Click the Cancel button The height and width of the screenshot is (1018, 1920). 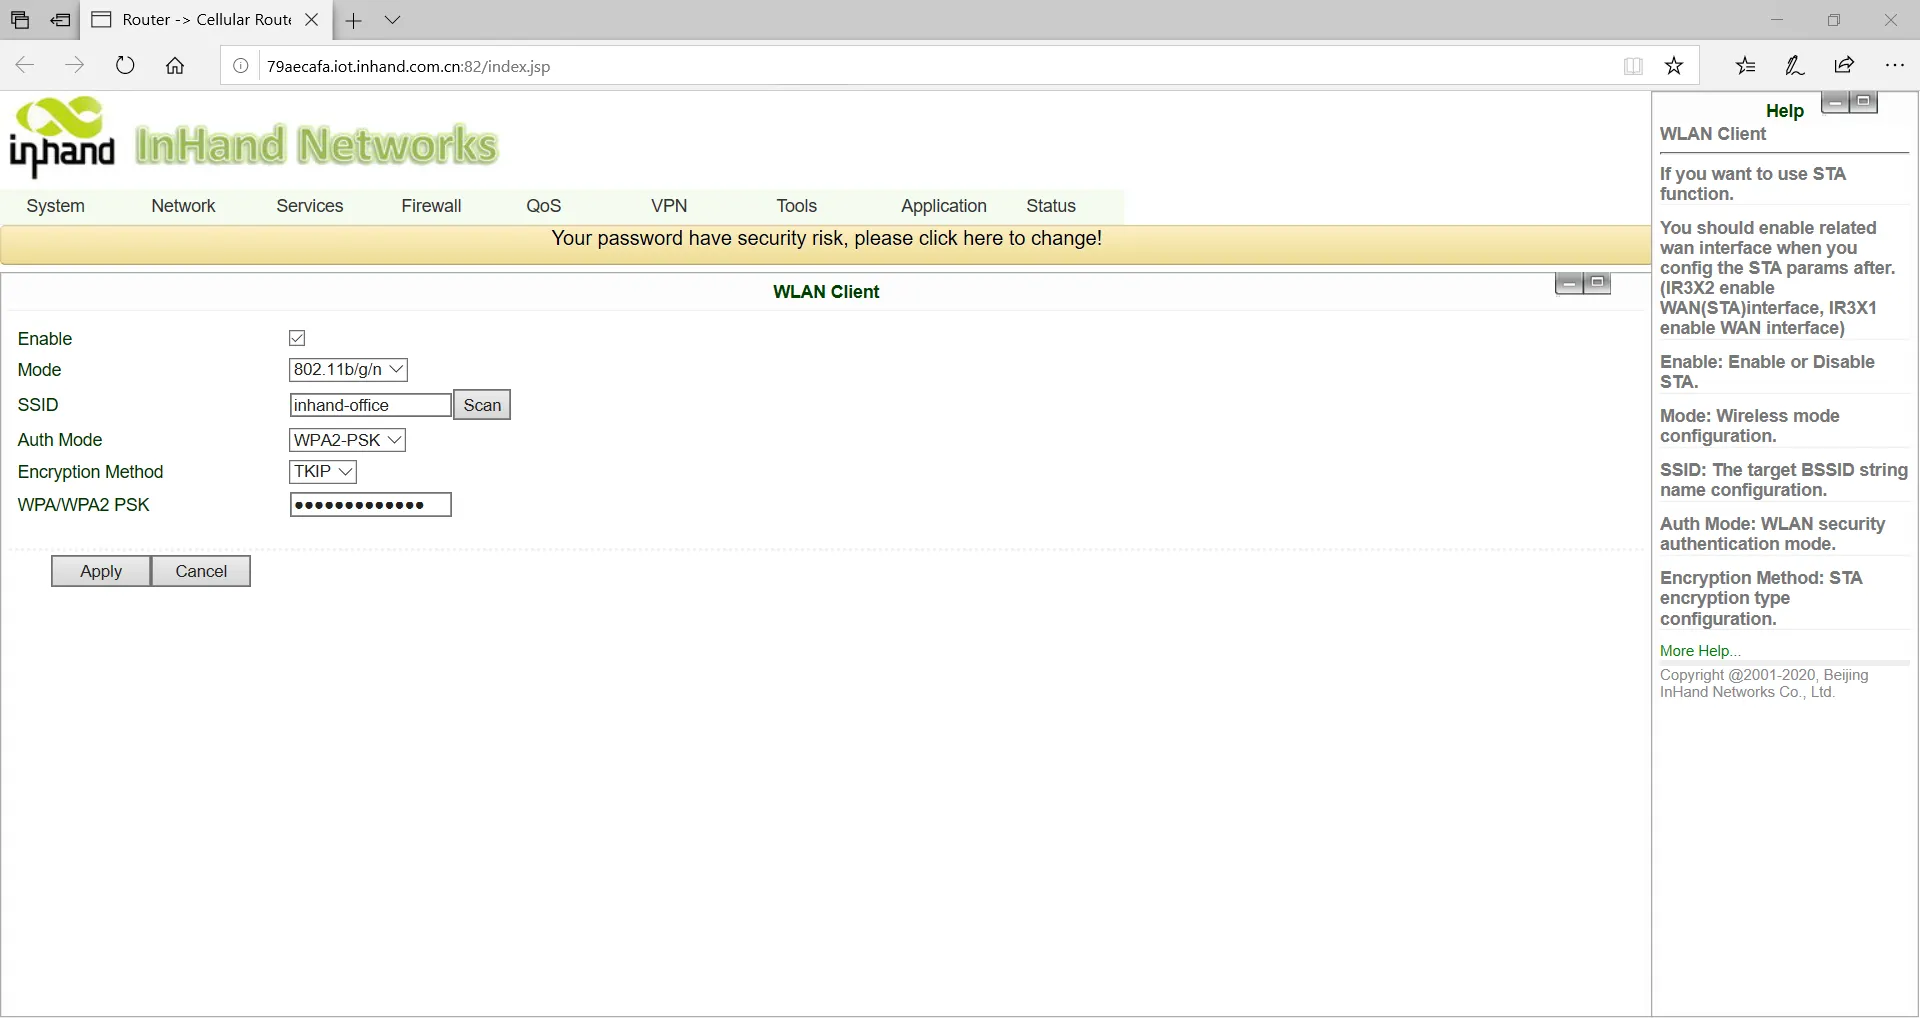pos(201,571)
